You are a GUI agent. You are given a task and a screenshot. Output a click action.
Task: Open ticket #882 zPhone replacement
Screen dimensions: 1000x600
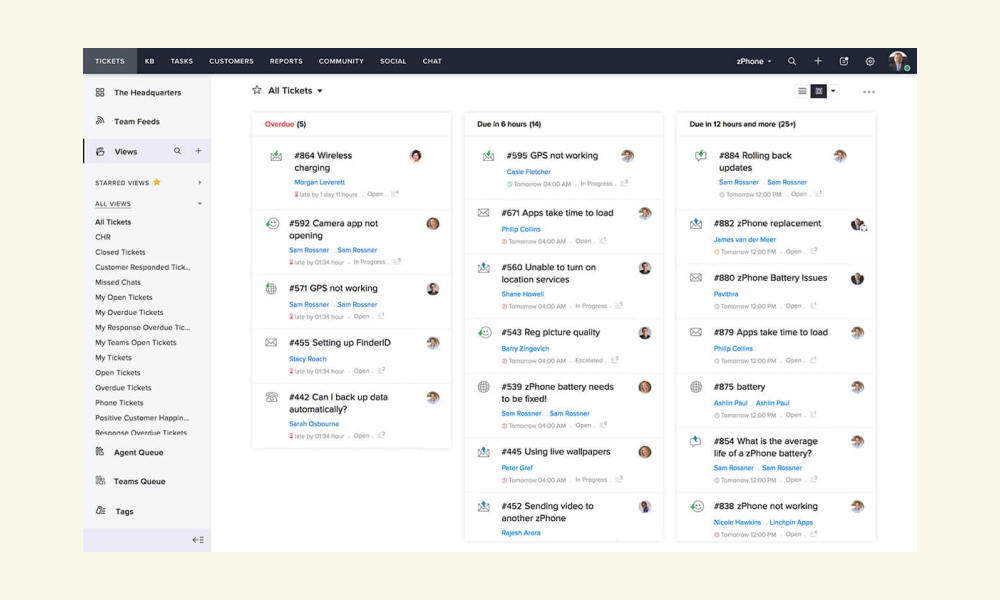point(767,223)
